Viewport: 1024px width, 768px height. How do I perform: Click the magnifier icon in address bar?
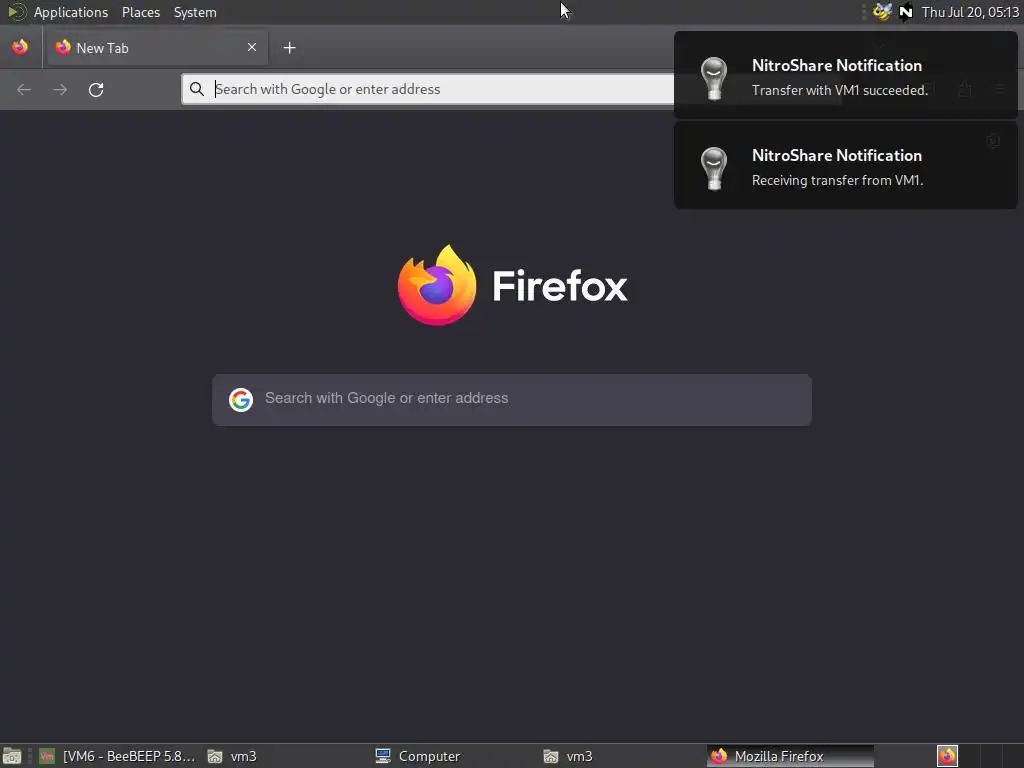pos(197,89)
